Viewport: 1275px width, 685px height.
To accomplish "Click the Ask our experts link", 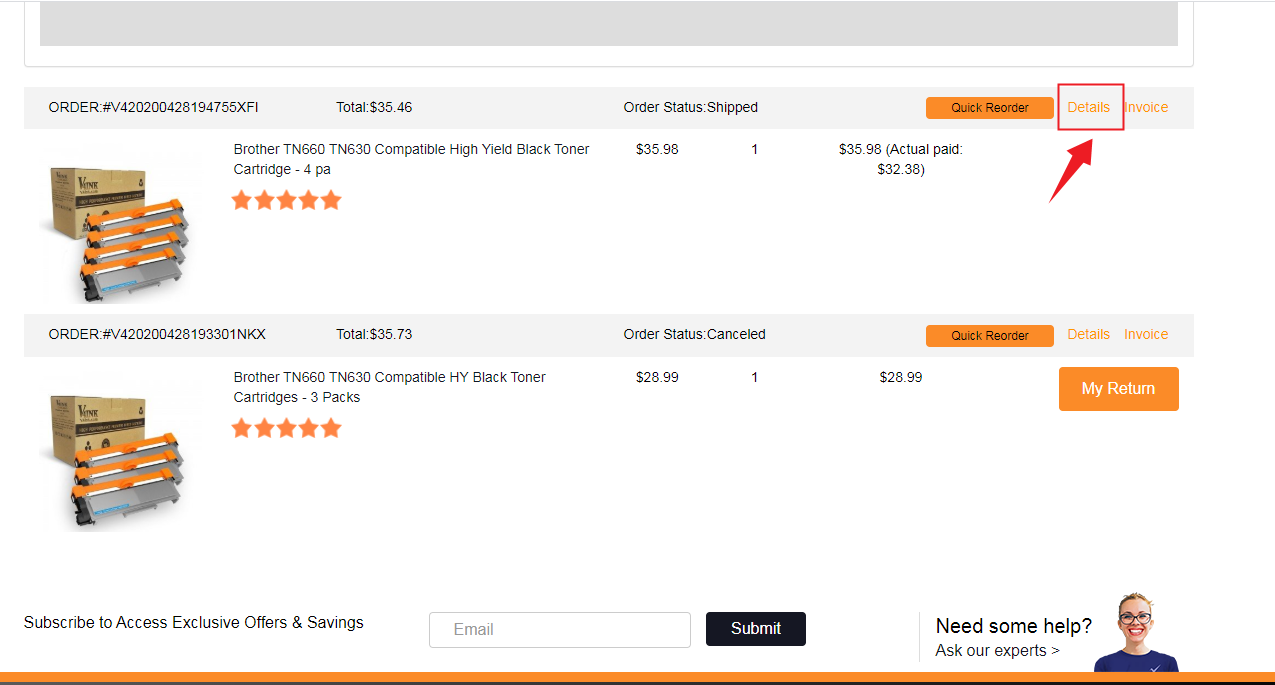I will coord(998,651).
